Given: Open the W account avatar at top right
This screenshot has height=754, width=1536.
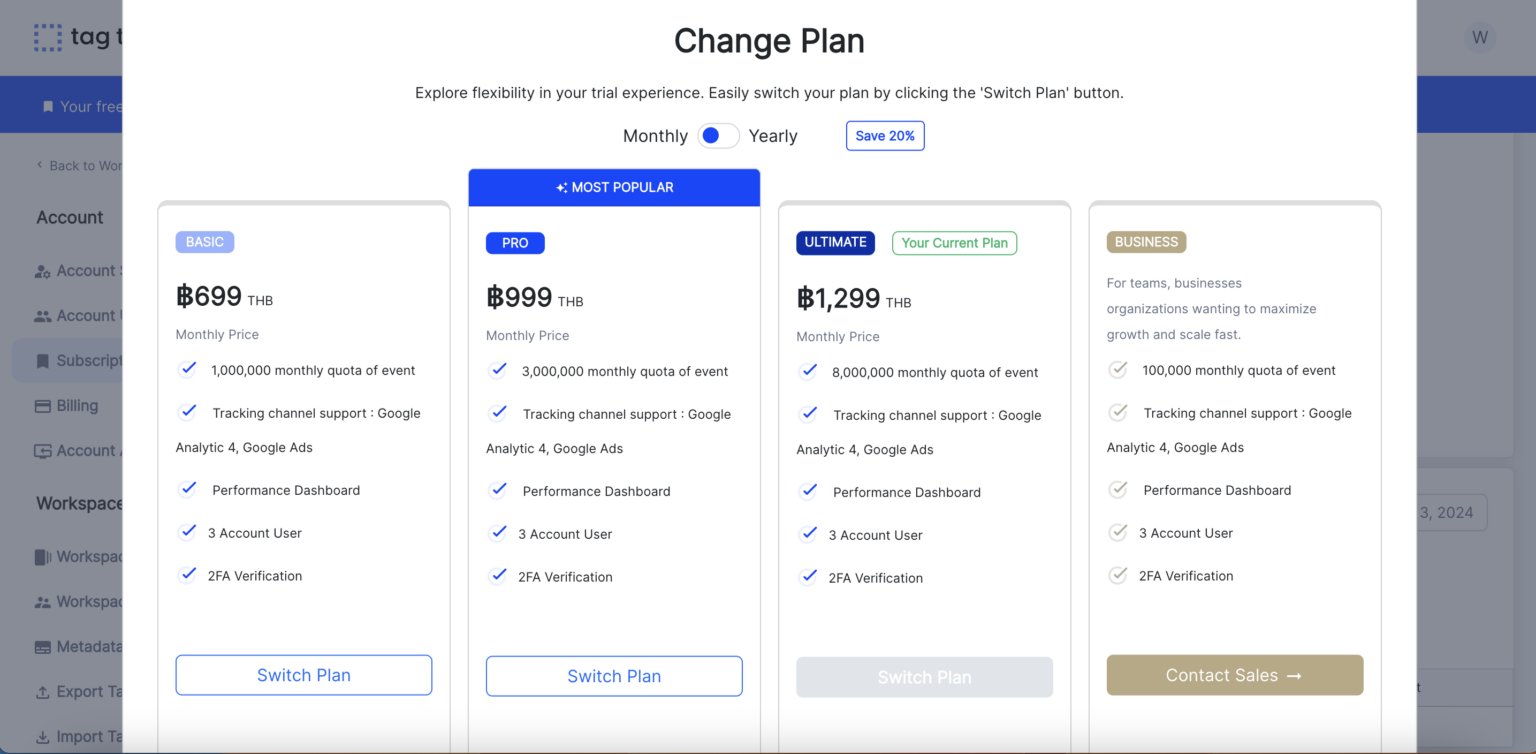Looking at the screenshot, I should [1480, 37].
